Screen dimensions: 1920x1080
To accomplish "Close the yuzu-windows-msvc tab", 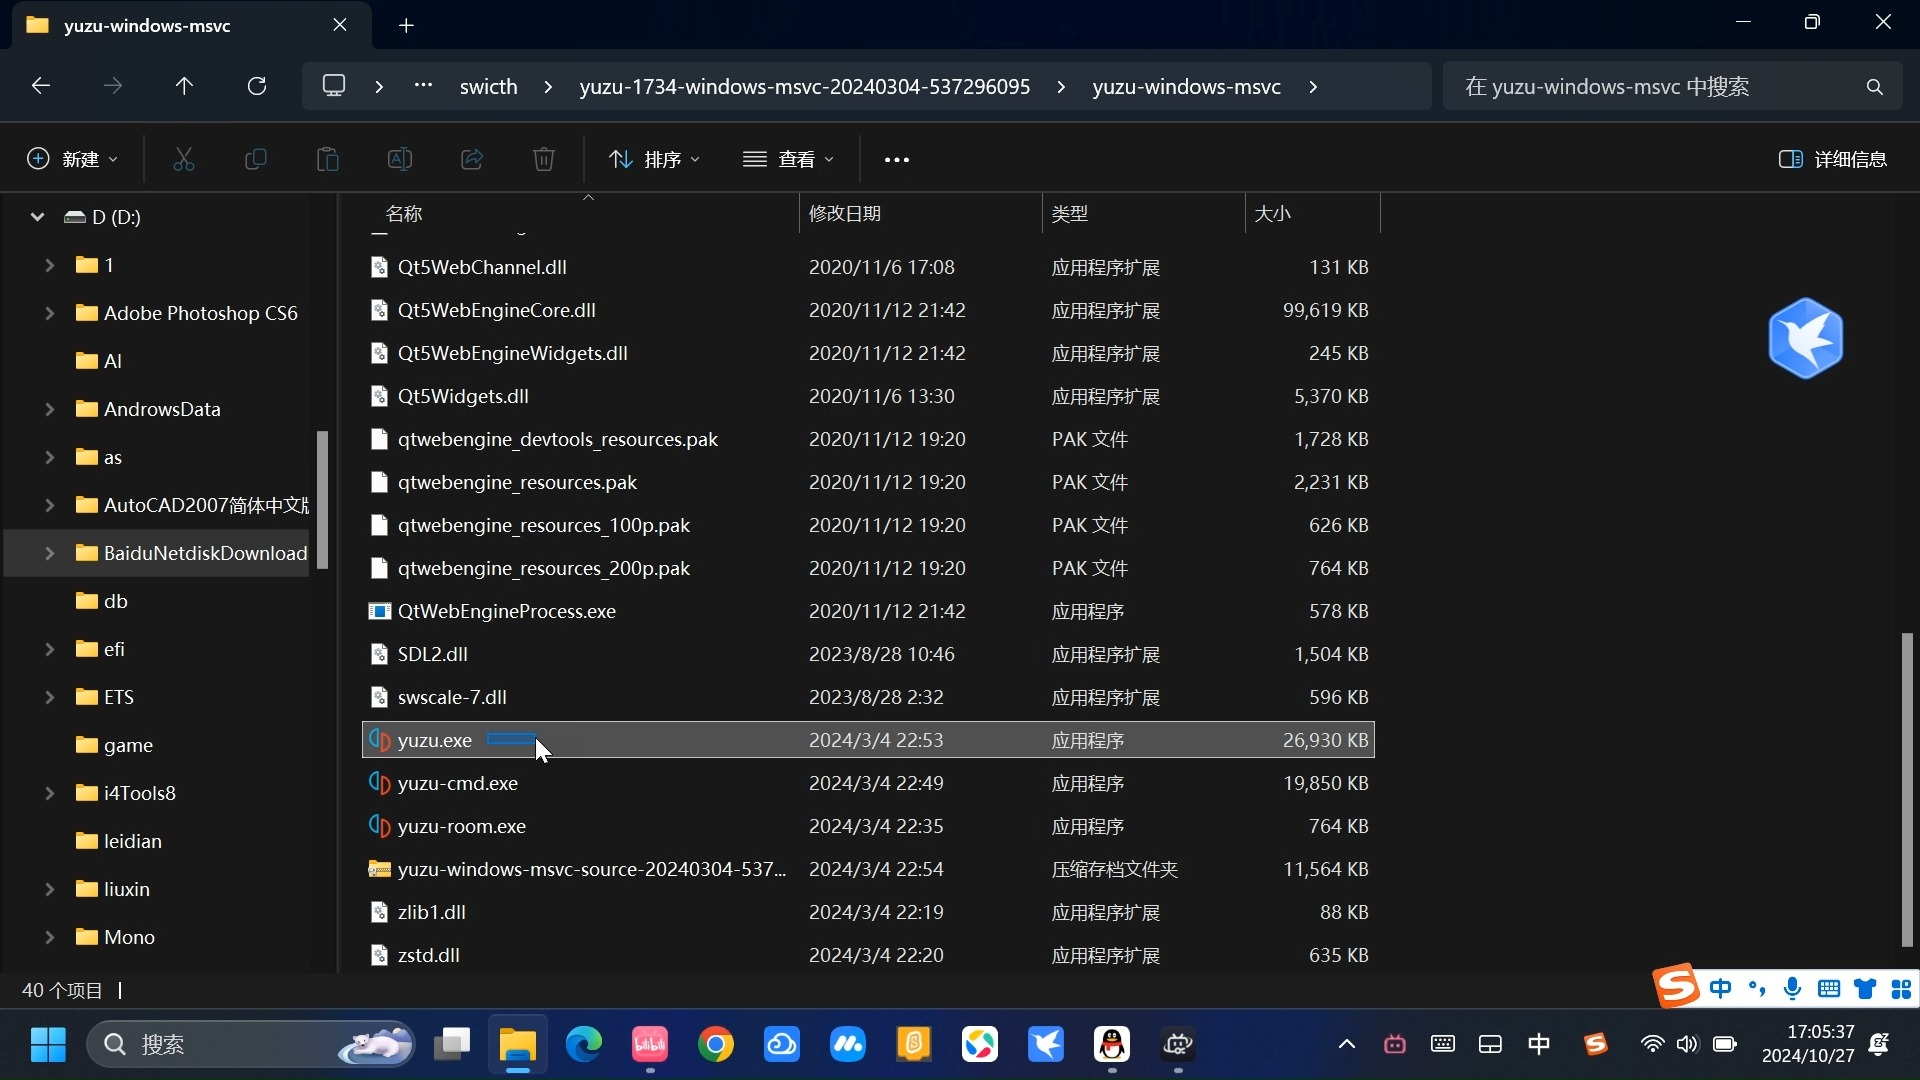I will [x=340, y=25].
